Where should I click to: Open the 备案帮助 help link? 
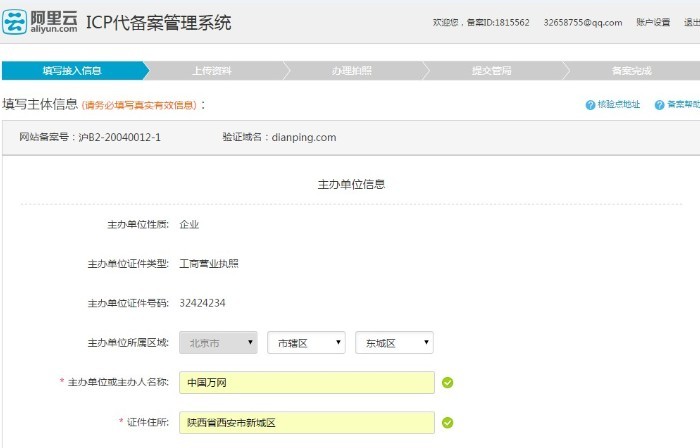click(683, 104)
